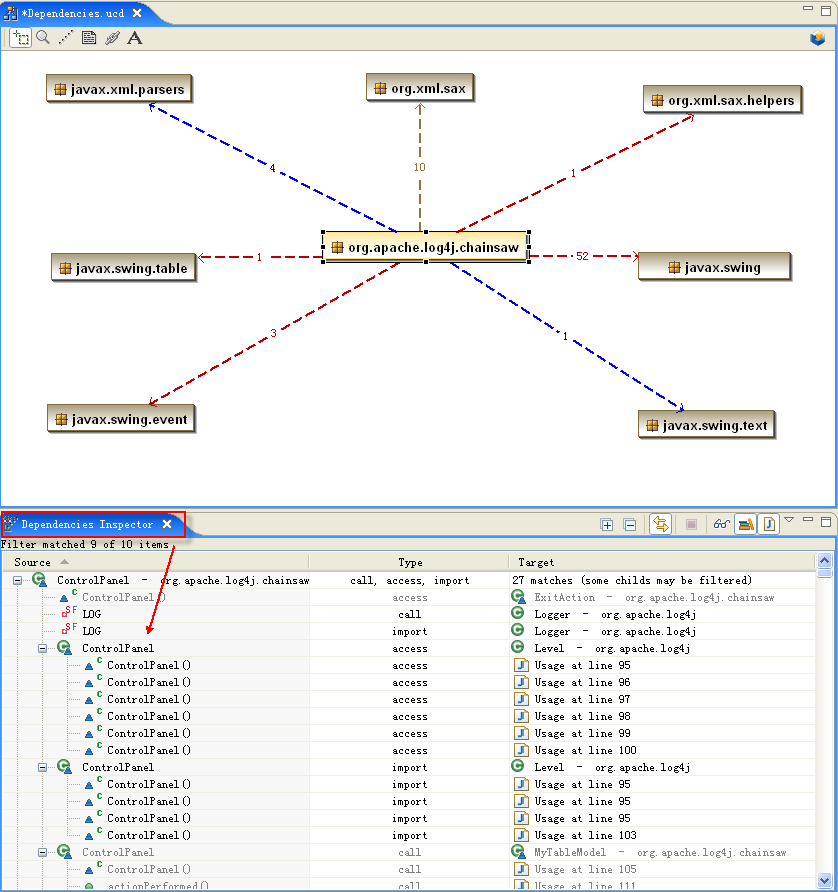This screenshot has height=892, width=838.
Task: Select the ControlPanel() row at line 97
Action: coord(408,699)
